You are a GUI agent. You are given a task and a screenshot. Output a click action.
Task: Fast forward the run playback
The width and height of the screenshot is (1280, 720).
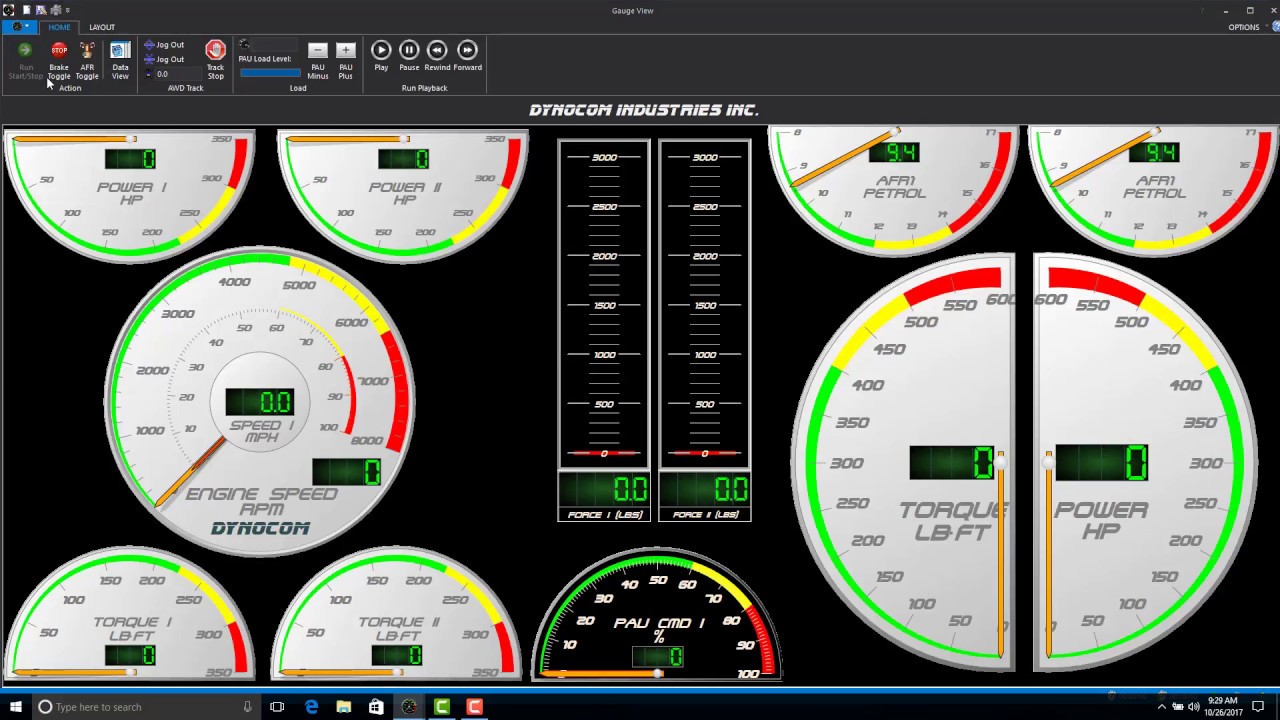pyautogui.click(x=467, y=56)
